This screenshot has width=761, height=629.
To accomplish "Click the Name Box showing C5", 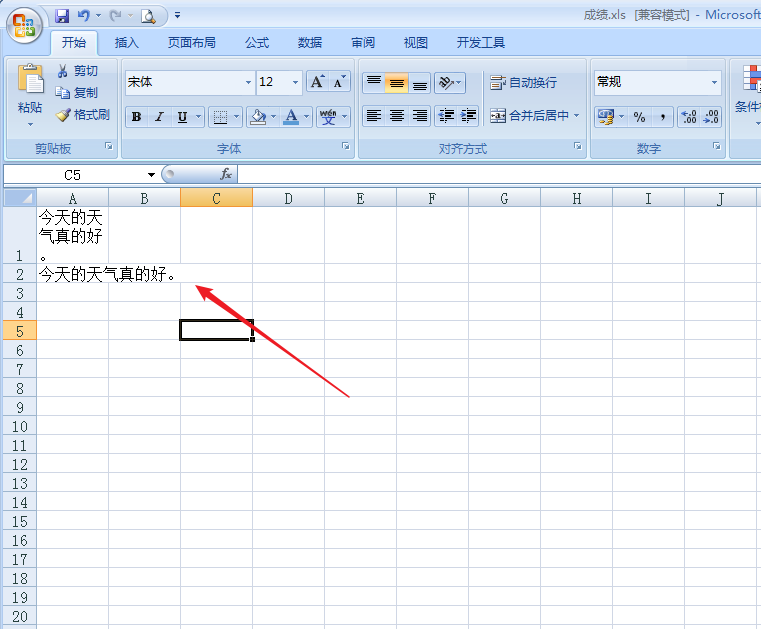I will point(74,175).
